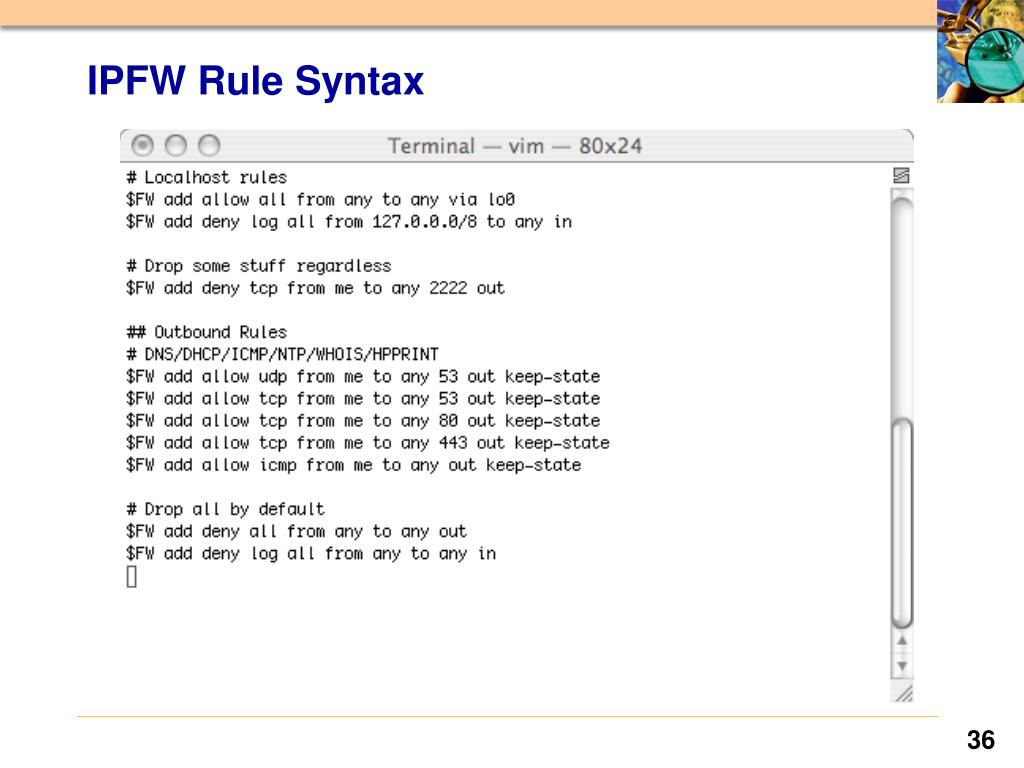This screenshot has height=768, width=1024.
Task: Click the '# Localhost rules' comment line
Action: click(x=206, y=178)
